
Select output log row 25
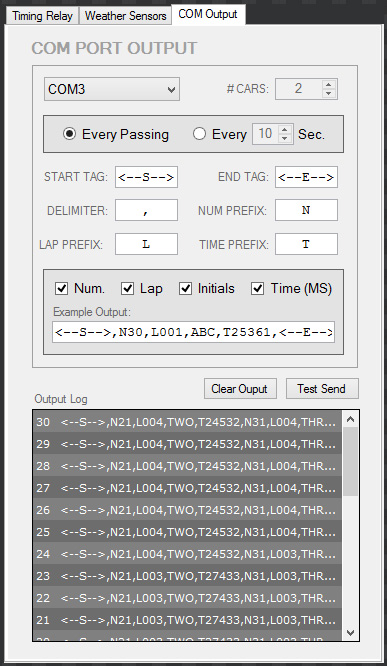tap(187, 532)
